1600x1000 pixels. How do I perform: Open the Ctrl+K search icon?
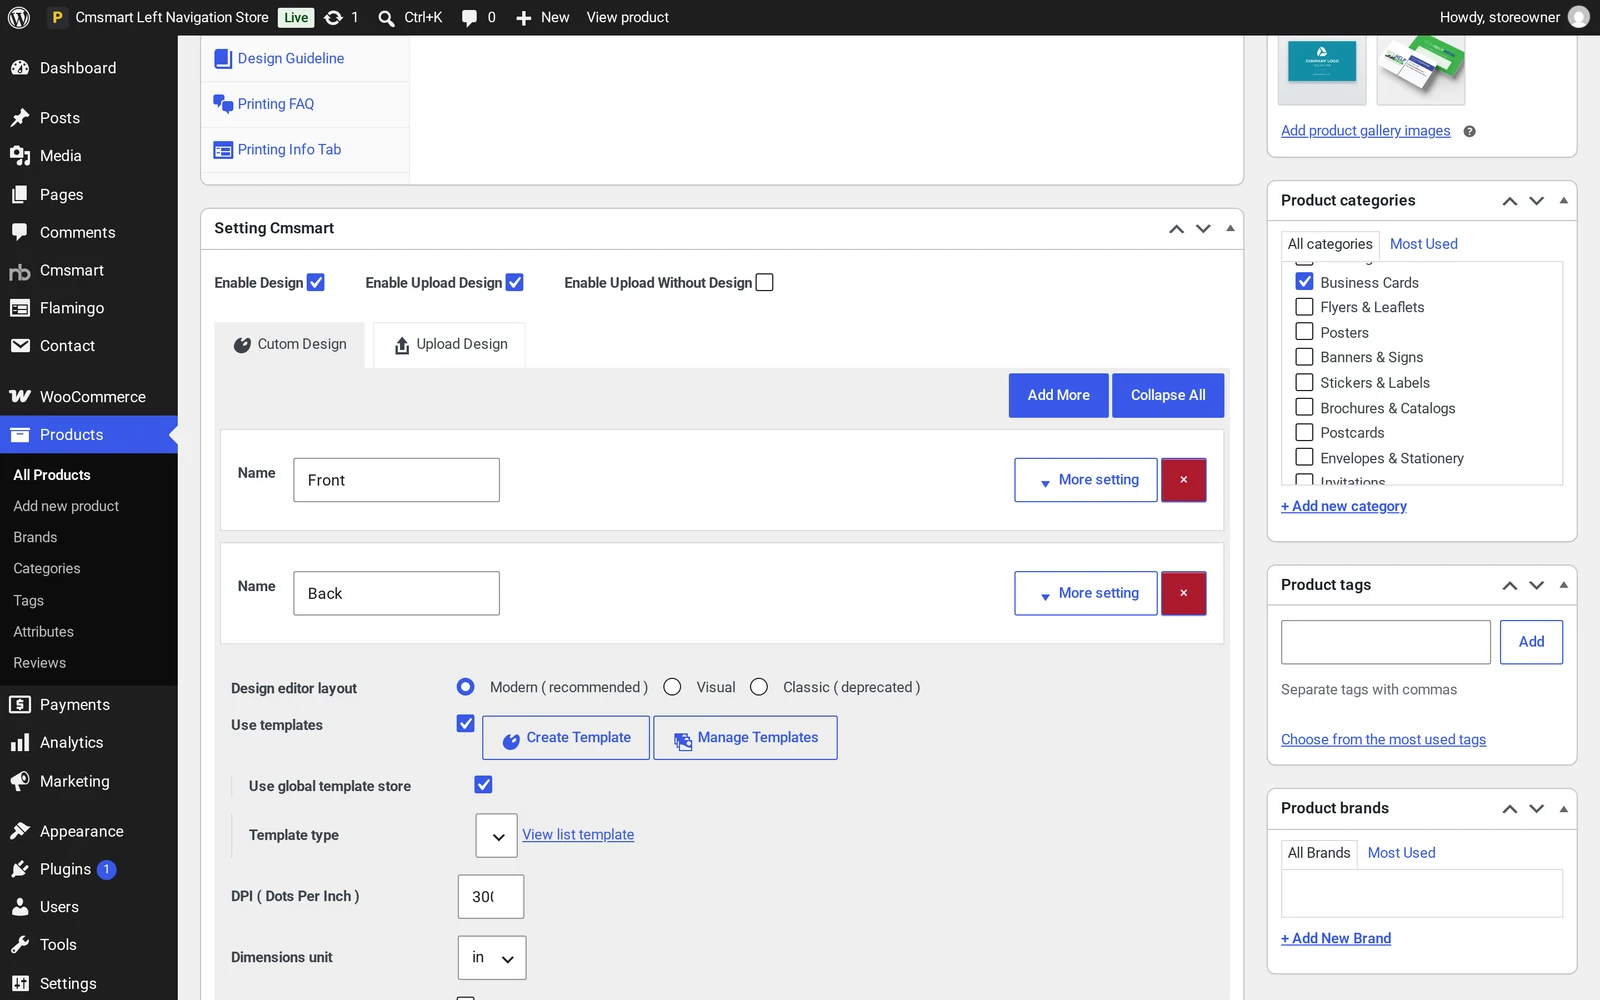386,18
